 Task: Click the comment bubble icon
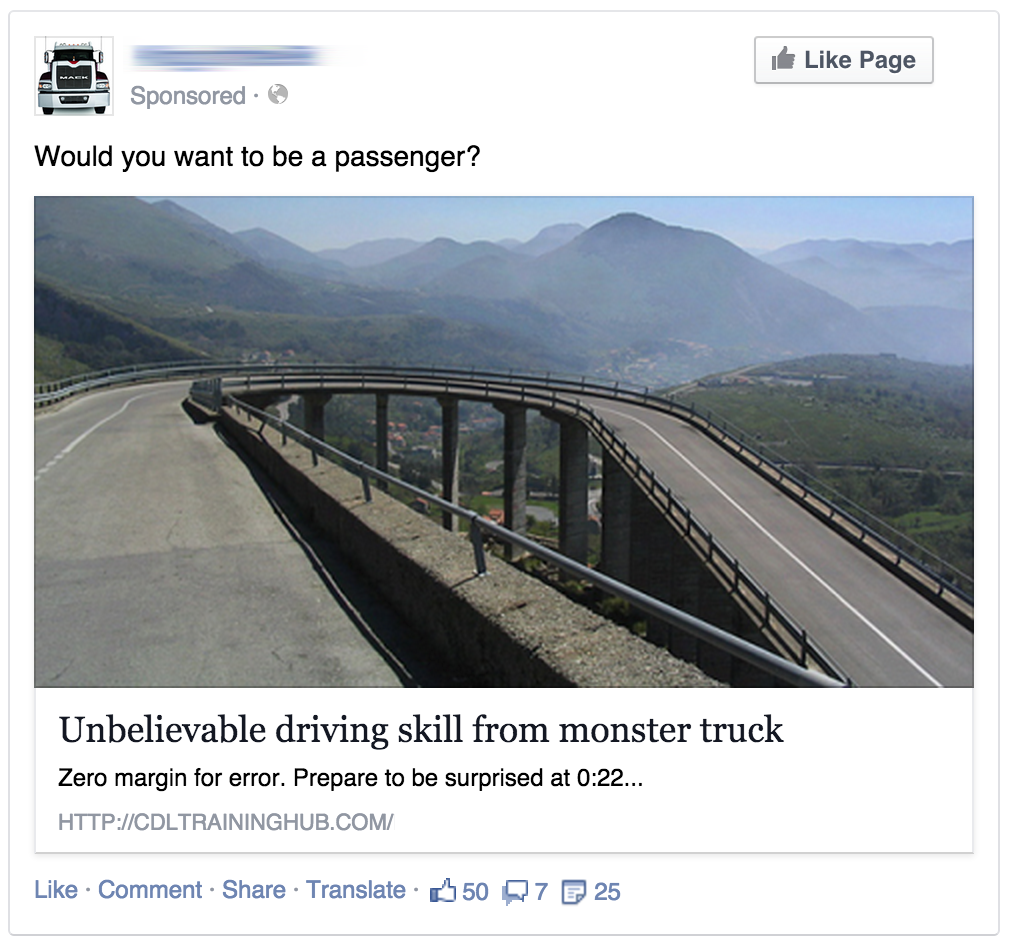click(516, 892)
